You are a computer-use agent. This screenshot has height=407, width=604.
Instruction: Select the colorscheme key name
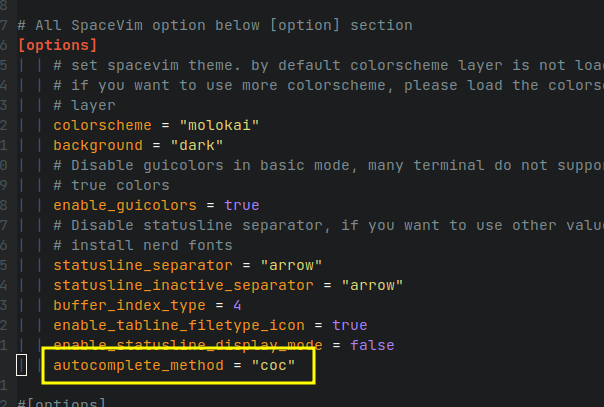coord(102,126)
